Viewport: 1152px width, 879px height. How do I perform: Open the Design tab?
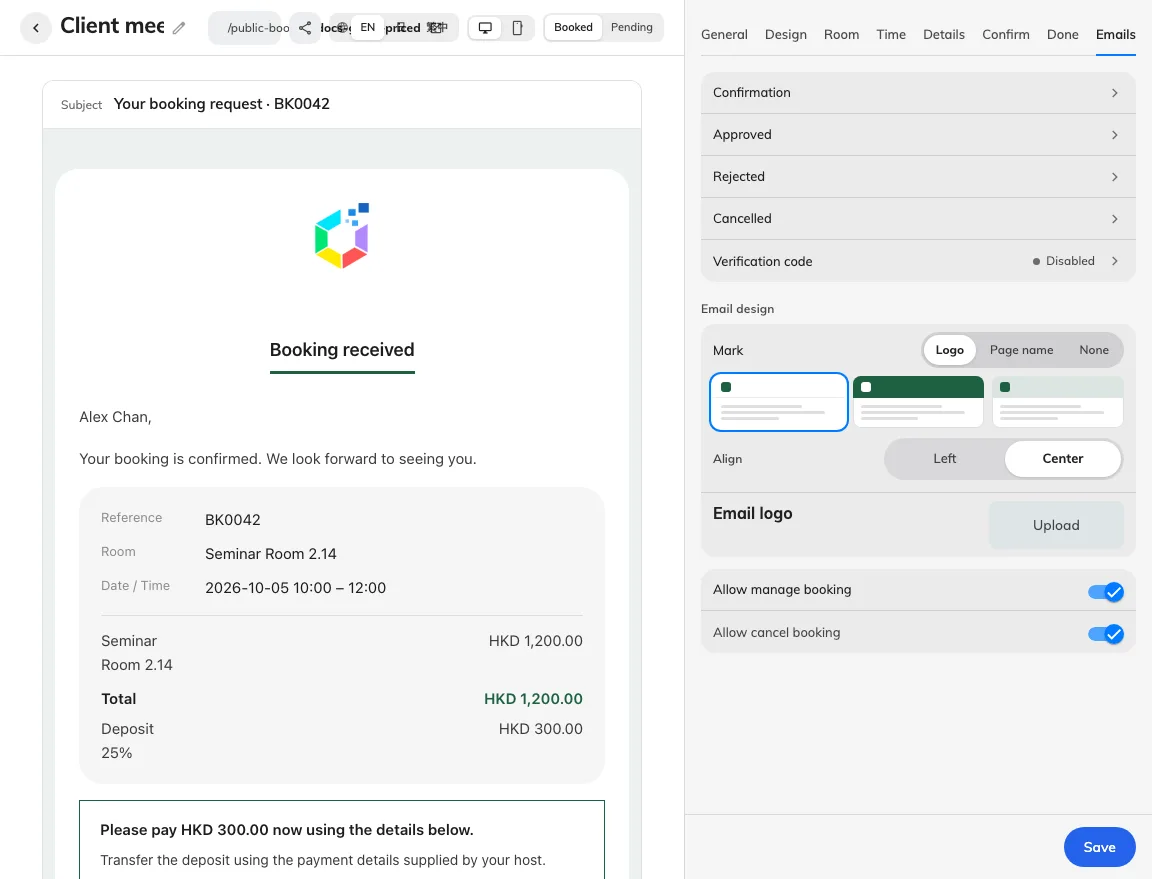click(785, 35)
